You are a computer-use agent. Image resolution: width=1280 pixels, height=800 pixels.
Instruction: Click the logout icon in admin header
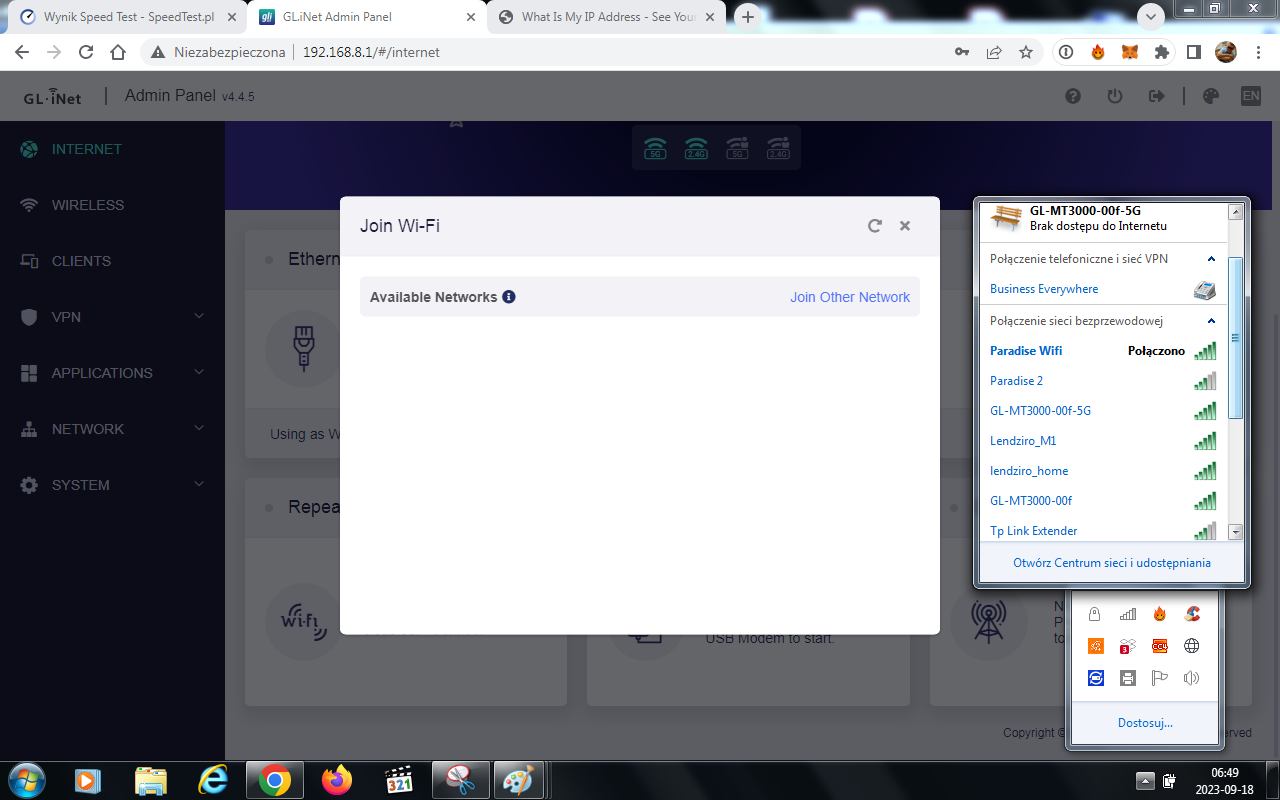coord(1157,96)
